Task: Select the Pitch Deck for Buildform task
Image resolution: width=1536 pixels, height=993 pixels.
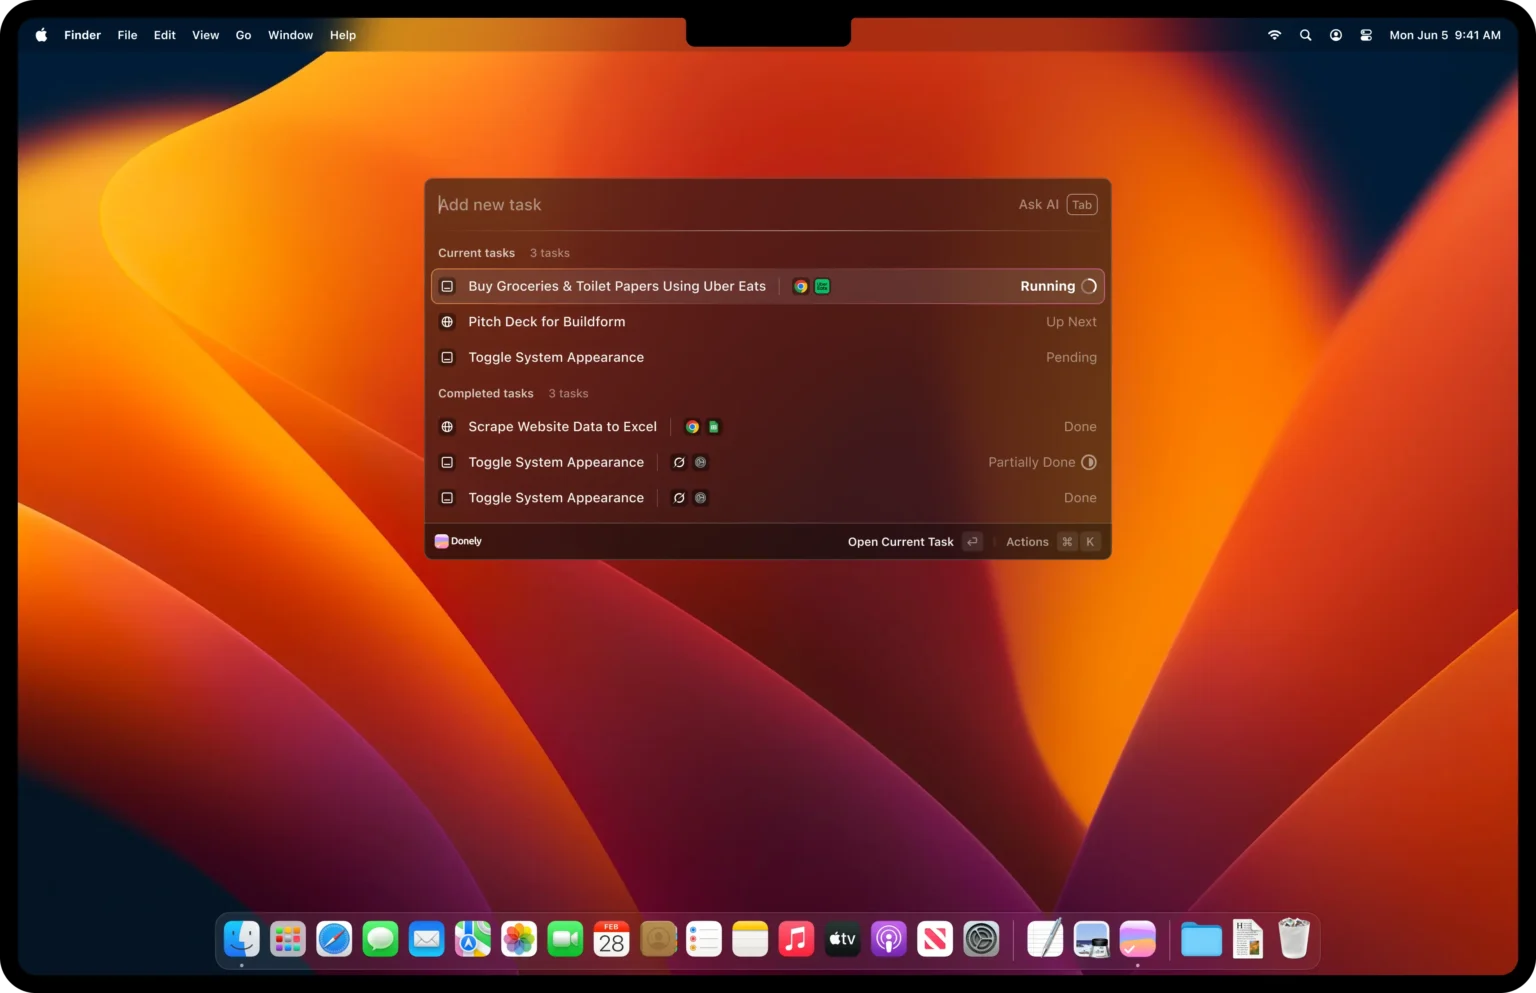Action: 767,322
